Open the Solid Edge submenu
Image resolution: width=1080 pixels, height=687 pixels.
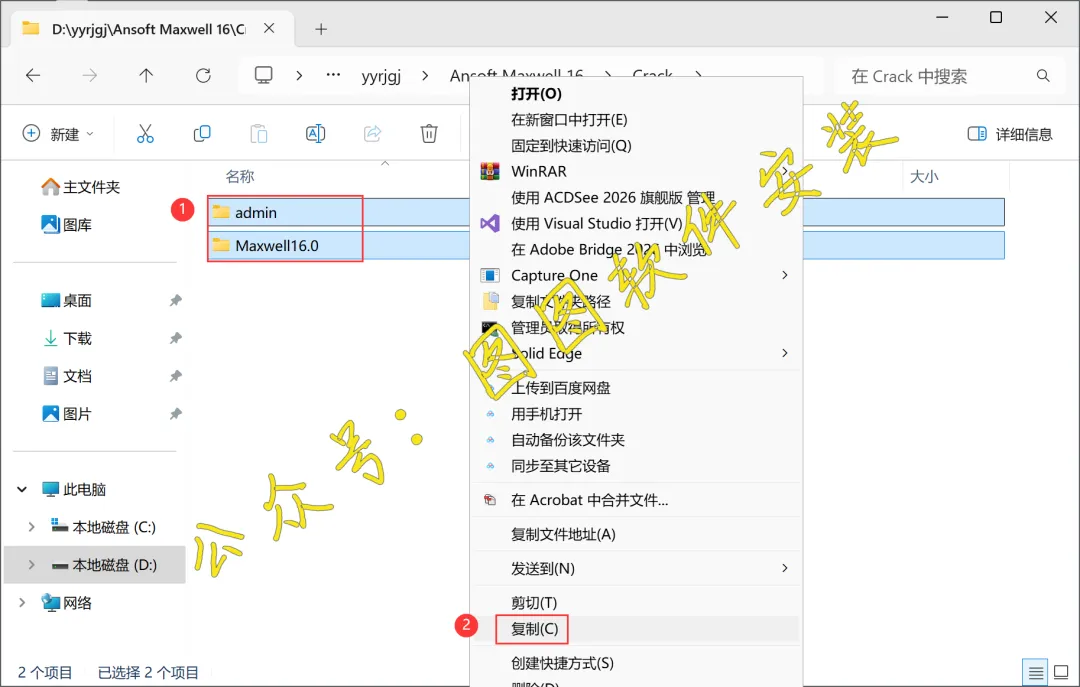pos(635,353)
